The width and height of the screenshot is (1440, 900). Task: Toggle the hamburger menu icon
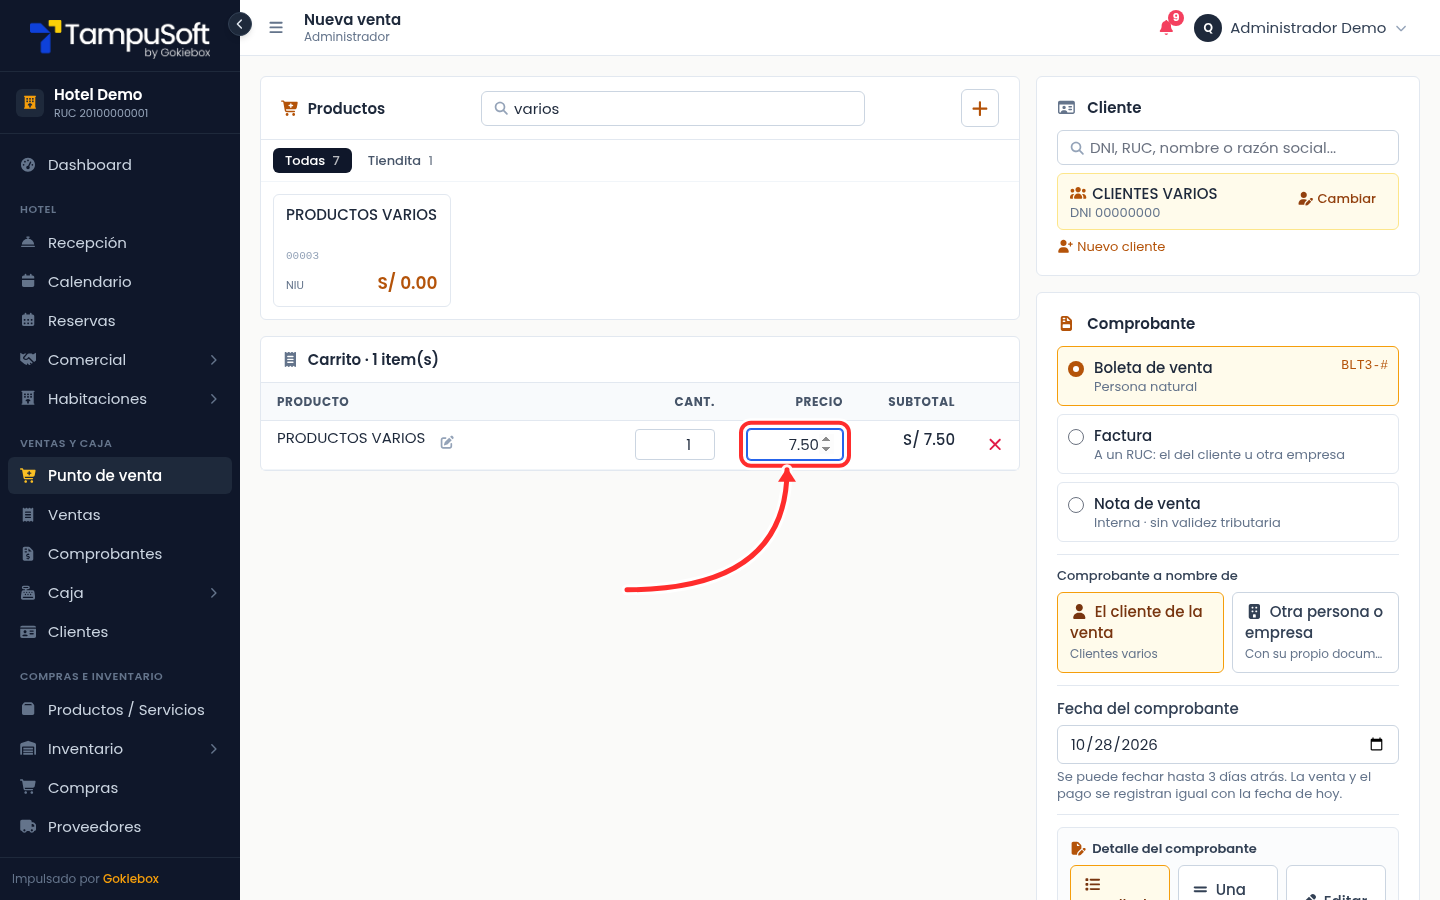click(276, 28)
